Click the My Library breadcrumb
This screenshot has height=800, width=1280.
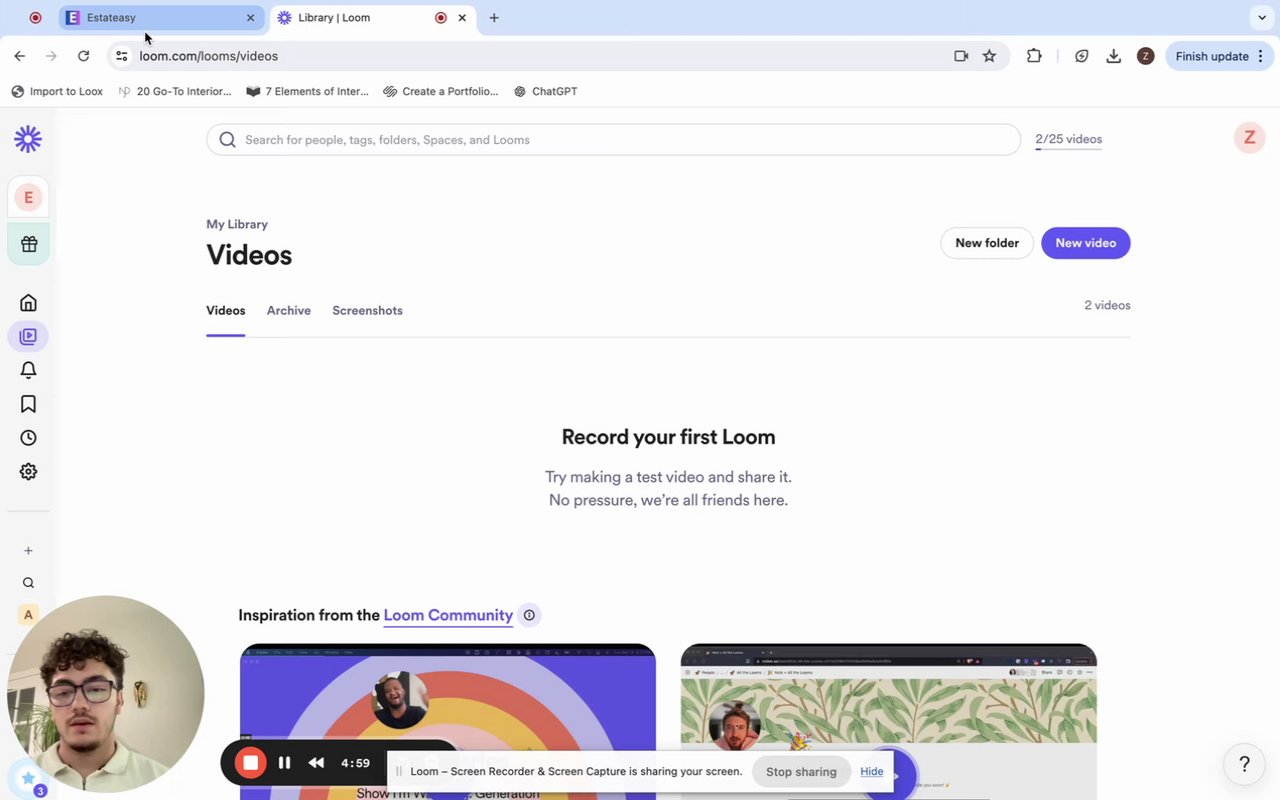(237, 225)
